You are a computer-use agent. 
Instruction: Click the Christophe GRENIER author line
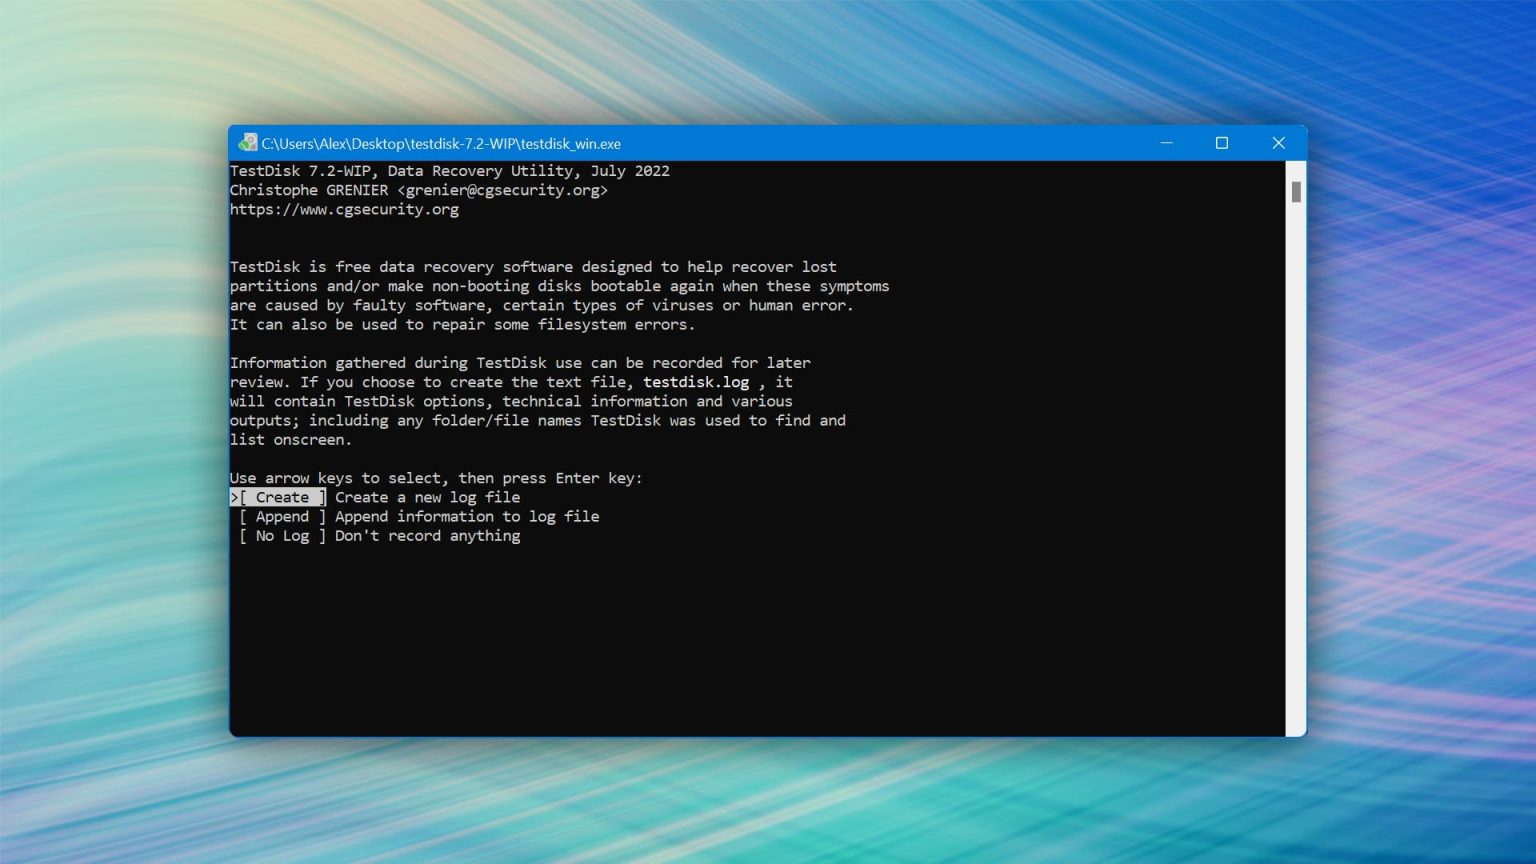click(420, 190)
